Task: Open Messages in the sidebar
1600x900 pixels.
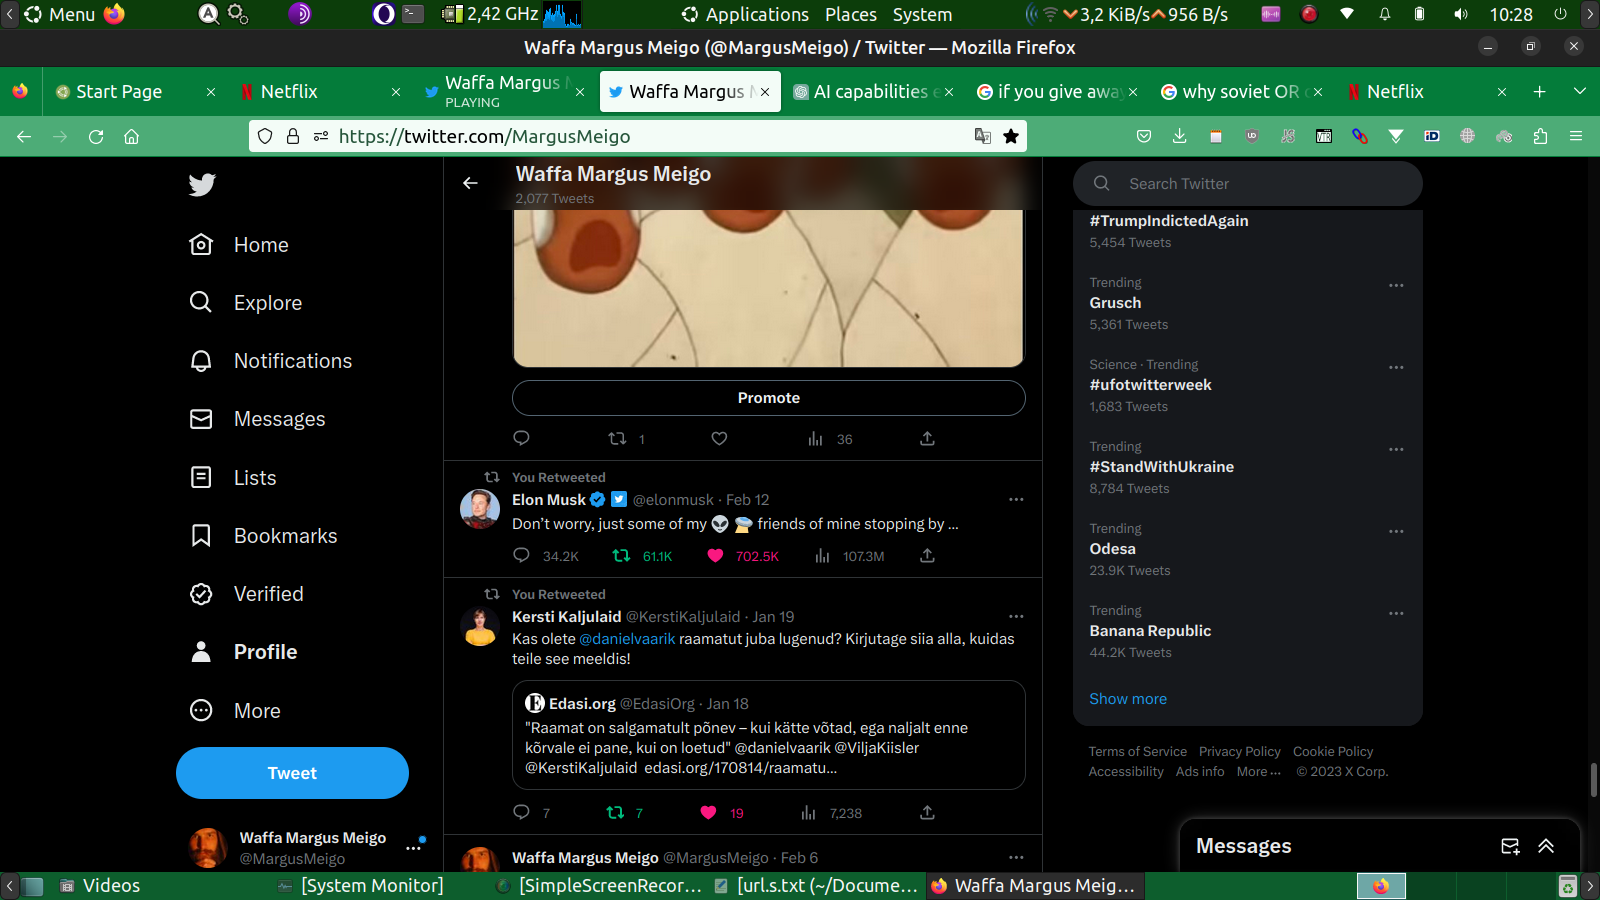Action: click(258, 419)
